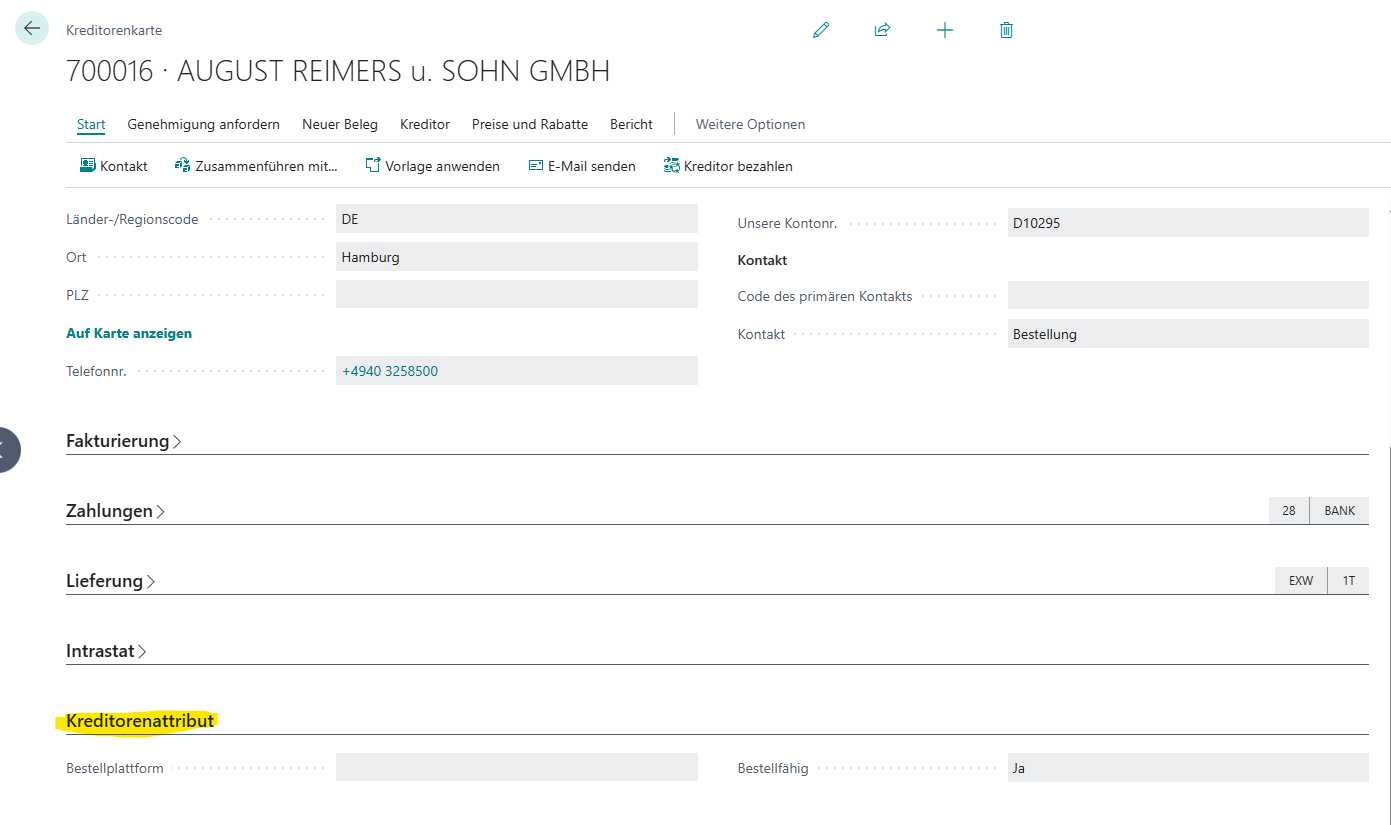The width and height of the screenshot is (1391, 825).
Task: Click Kreditor bezahlen action
Action: (x=728, y=166)
